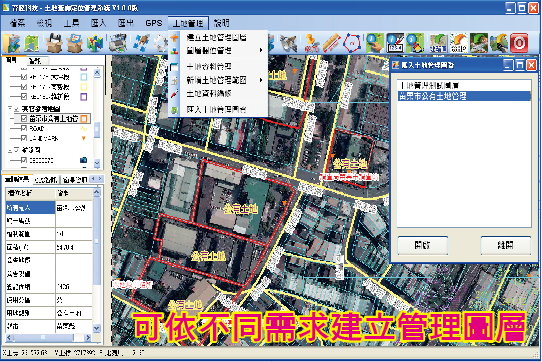The image size is (542, 362).
Task: Click the printer icon in the toolbar
Action: point(118,43)
